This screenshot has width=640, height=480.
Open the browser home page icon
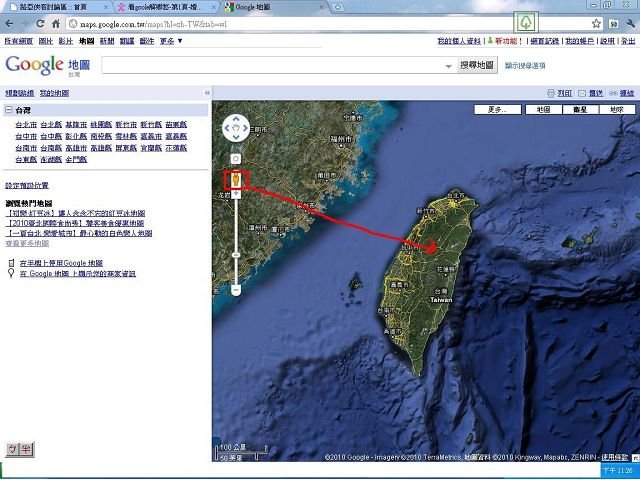56,24
